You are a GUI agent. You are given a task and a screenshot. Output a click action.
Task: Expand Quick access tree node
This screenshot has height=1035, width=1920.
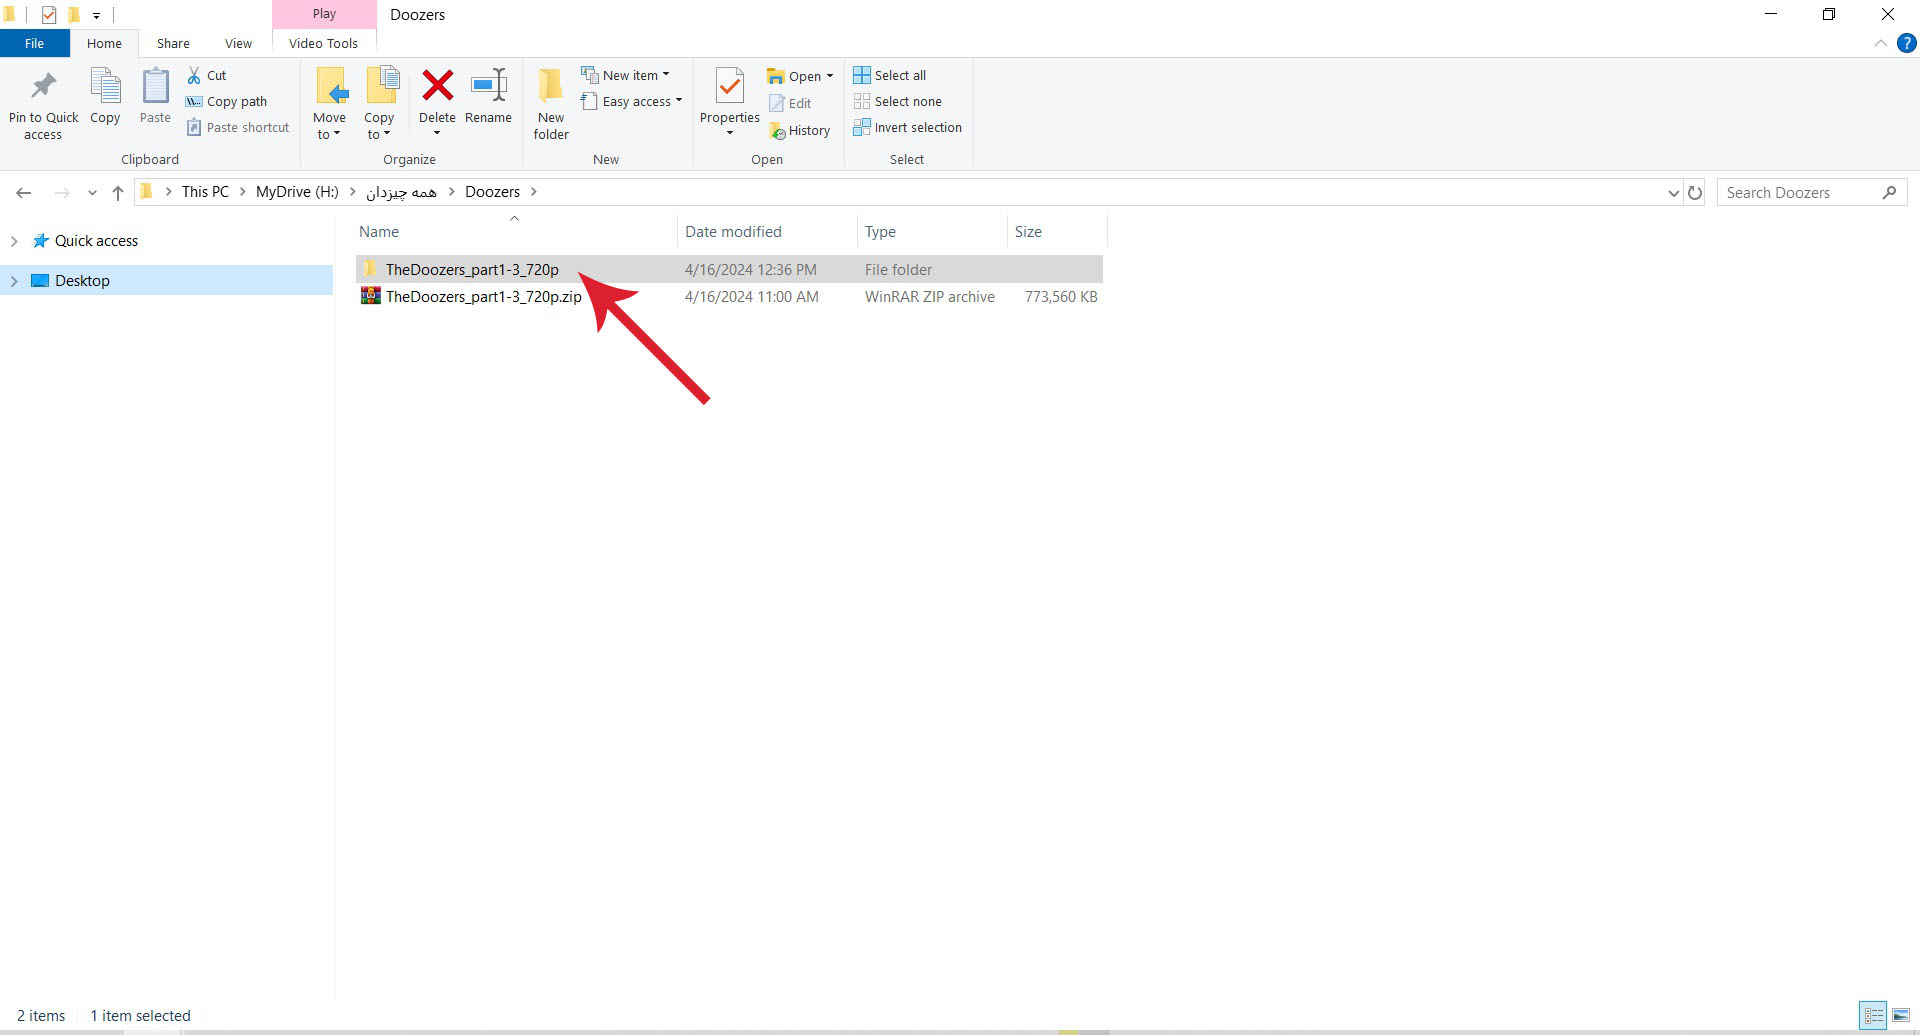(14, 241)
